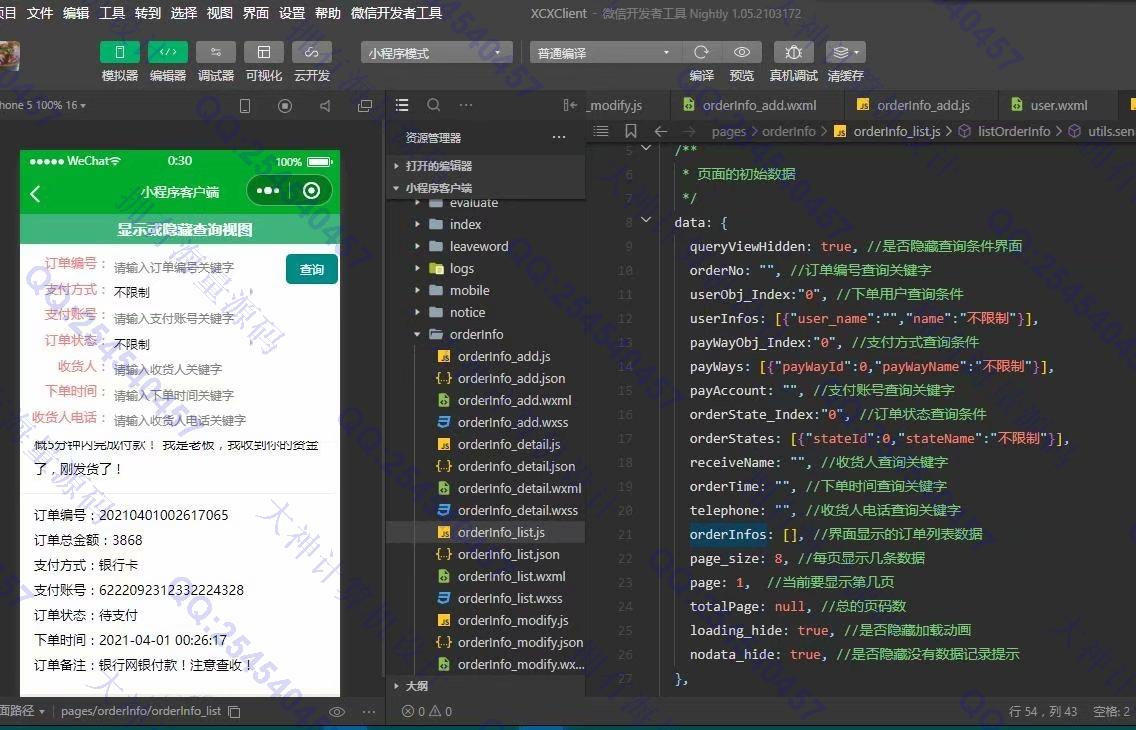Toggle the 调试器 debugger panel button

click(x=216, y=52)
